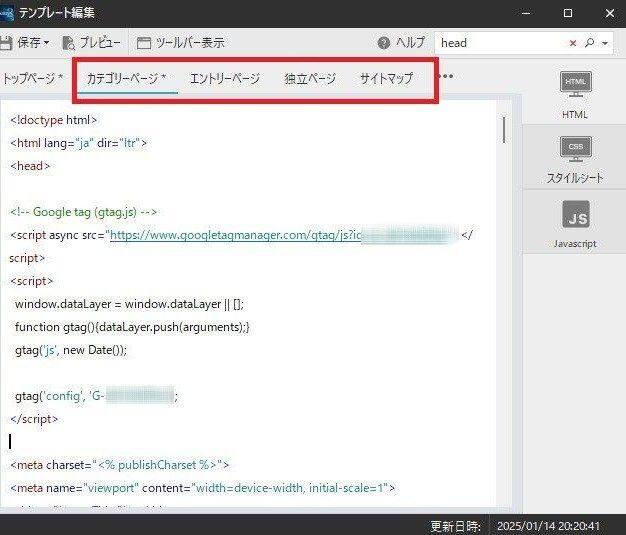Select the Javascript editor icon
Image resolution: width=626 pixels, height=535 pixels.
point(574,224)
